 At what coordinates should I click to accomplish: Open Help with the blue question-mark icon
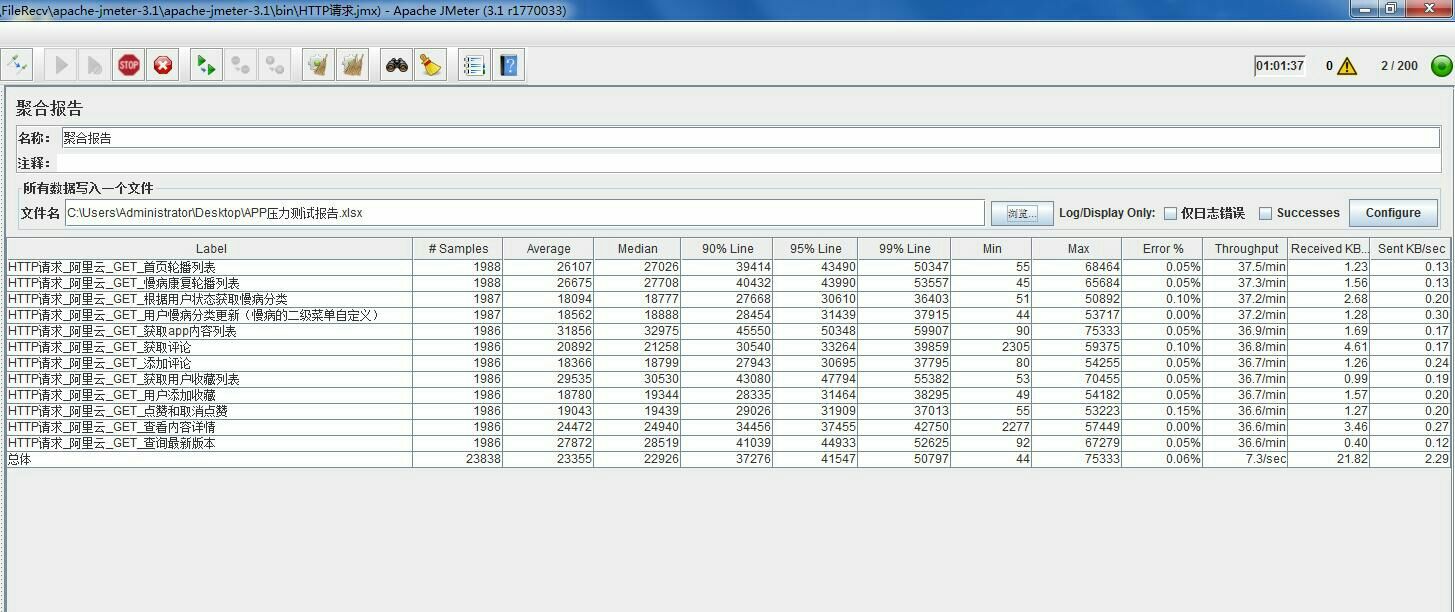[509, 66]
